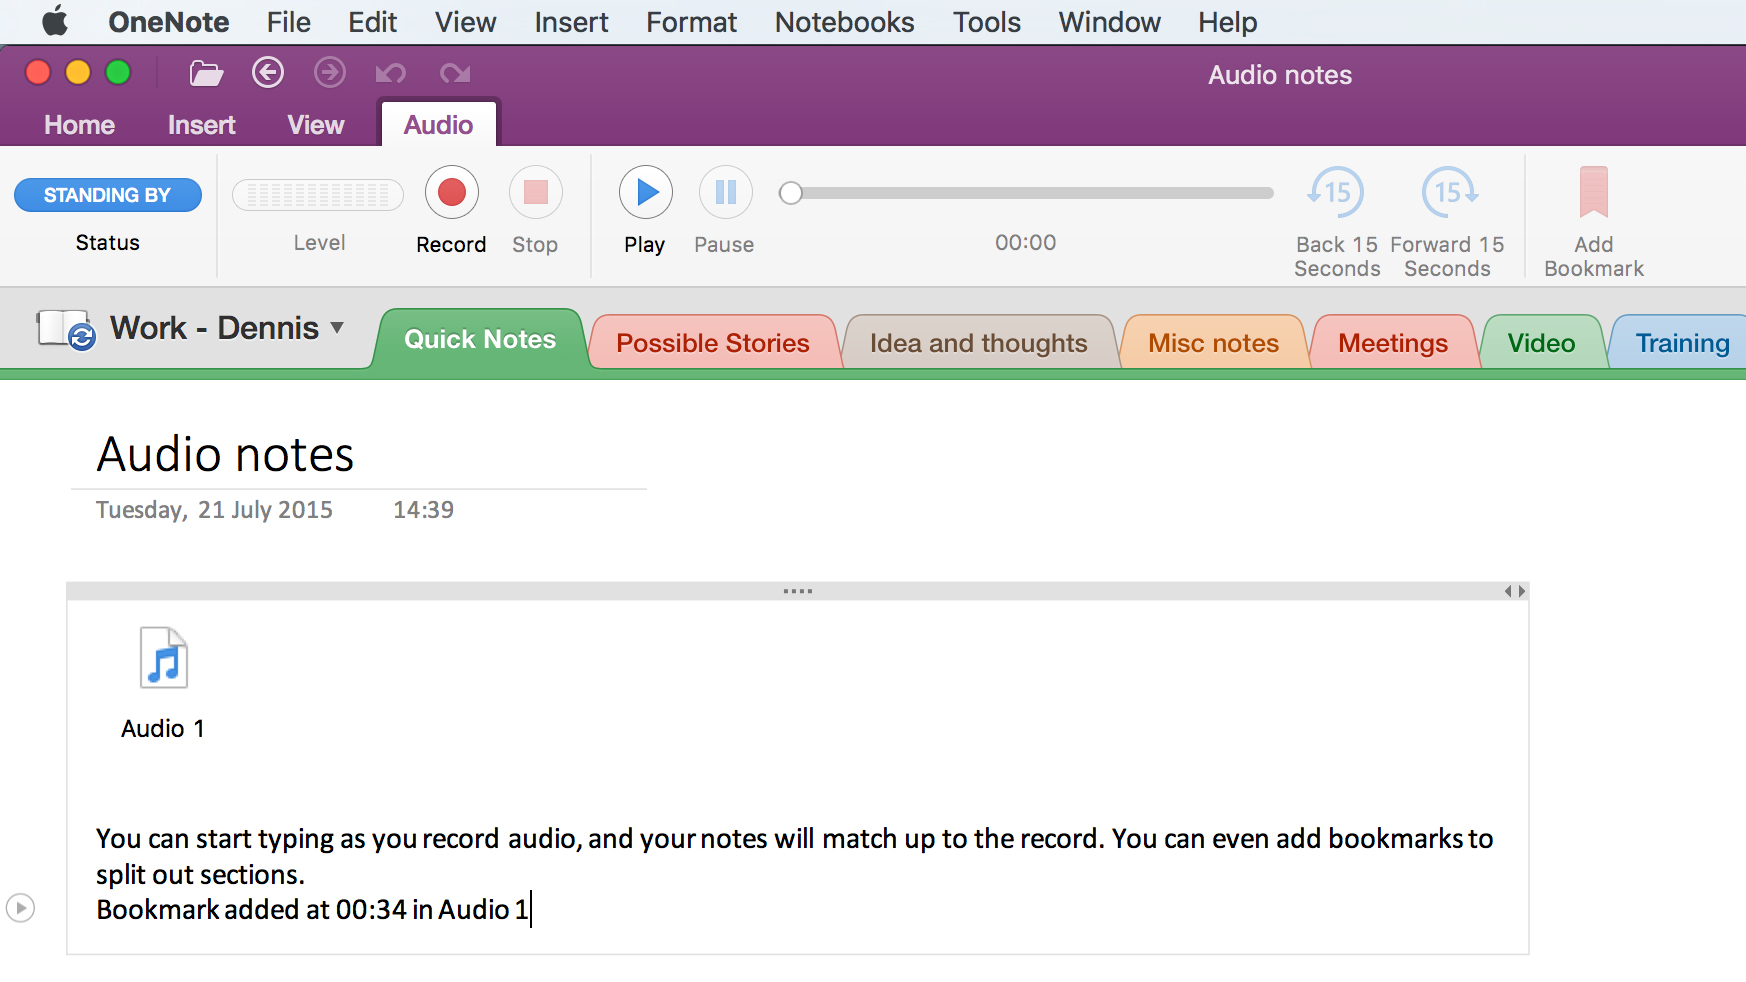The image size is (1746, 982).
Task: Click the STANDING BY status indicator
Action: tap(107, 194)
